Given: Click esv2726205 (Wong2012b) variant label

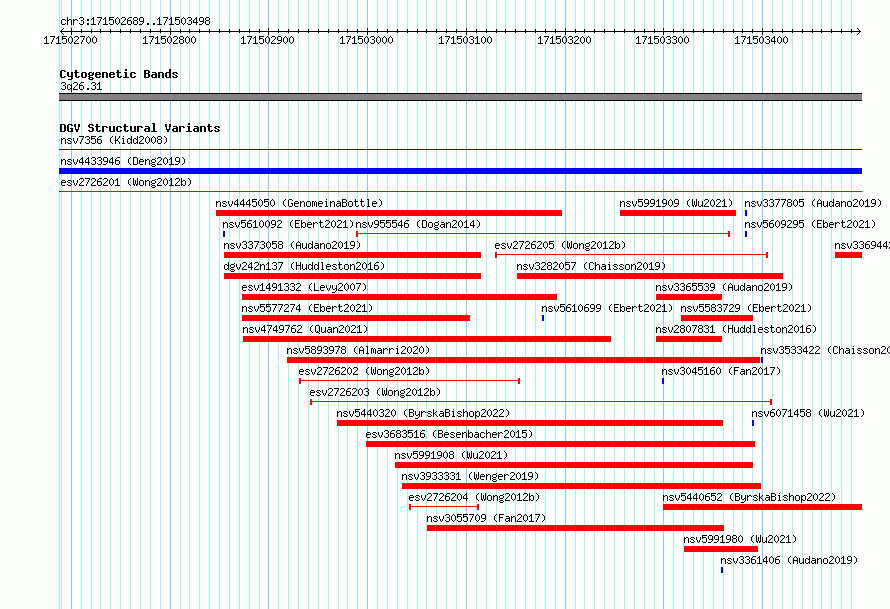Looking at the screenshot, I should click(x=560, y=245).
